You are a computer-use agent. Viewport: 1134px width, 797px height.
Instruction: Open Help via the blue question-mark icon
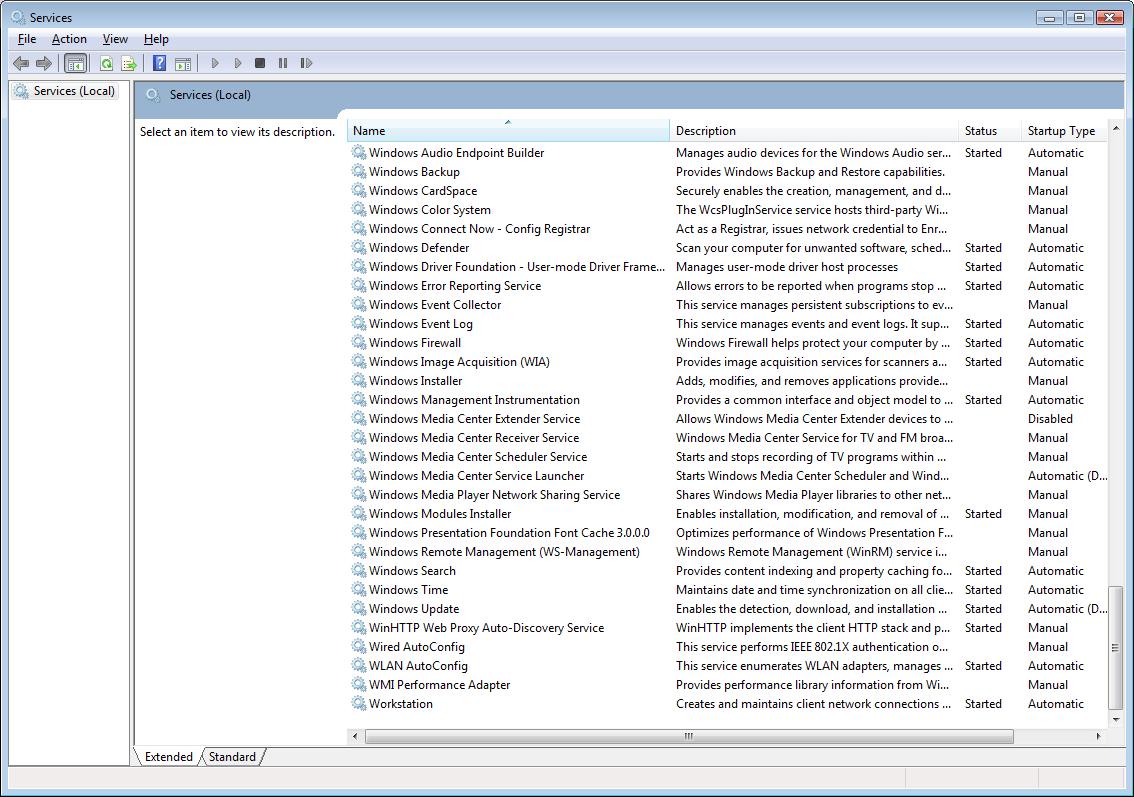[x=159, y=64]
